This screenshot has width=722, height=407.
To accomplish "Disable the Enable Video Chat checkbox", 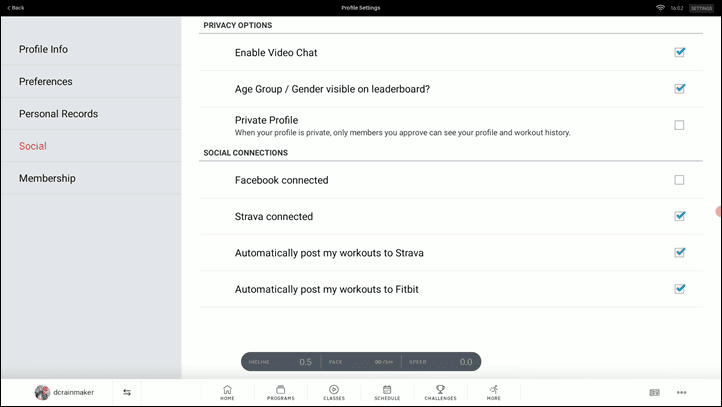I will [679, 52].
